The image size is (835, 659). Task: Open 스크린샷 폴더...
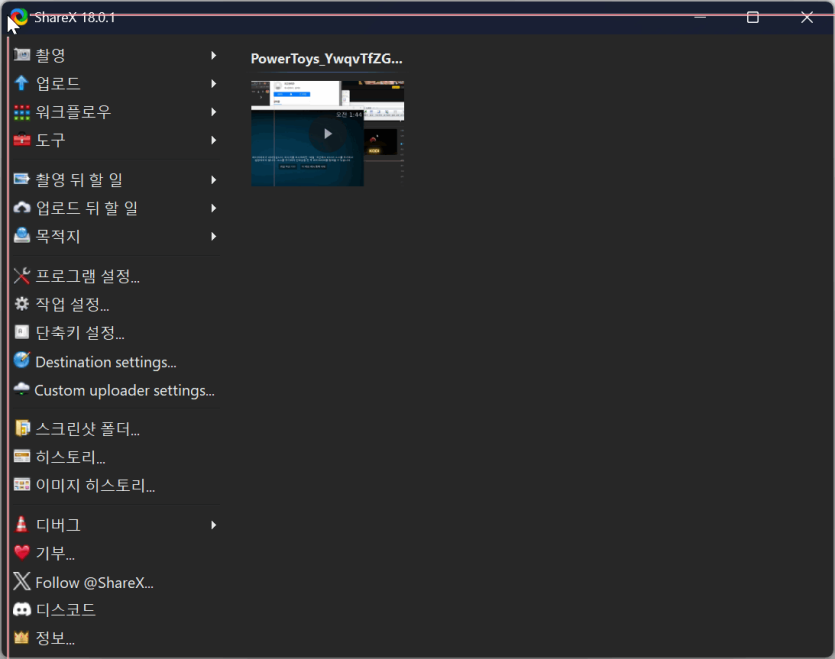116,429
